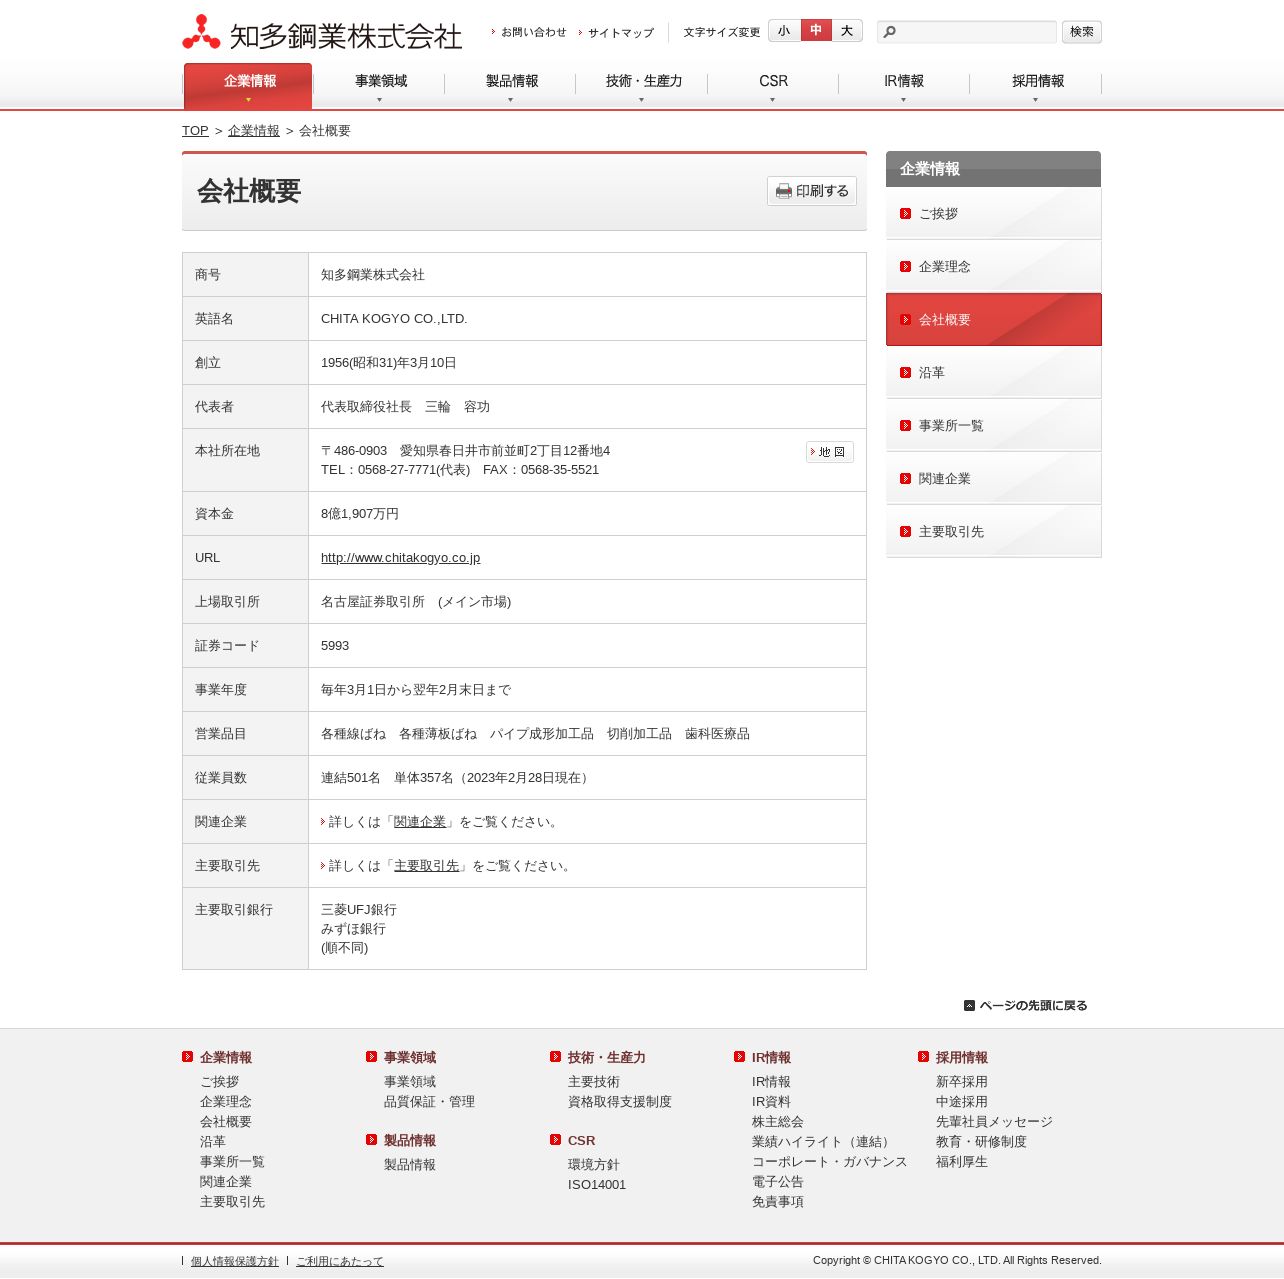Click the printer icon in 印刷する
Screen dimensions: 1284x1279
point(784,191)
